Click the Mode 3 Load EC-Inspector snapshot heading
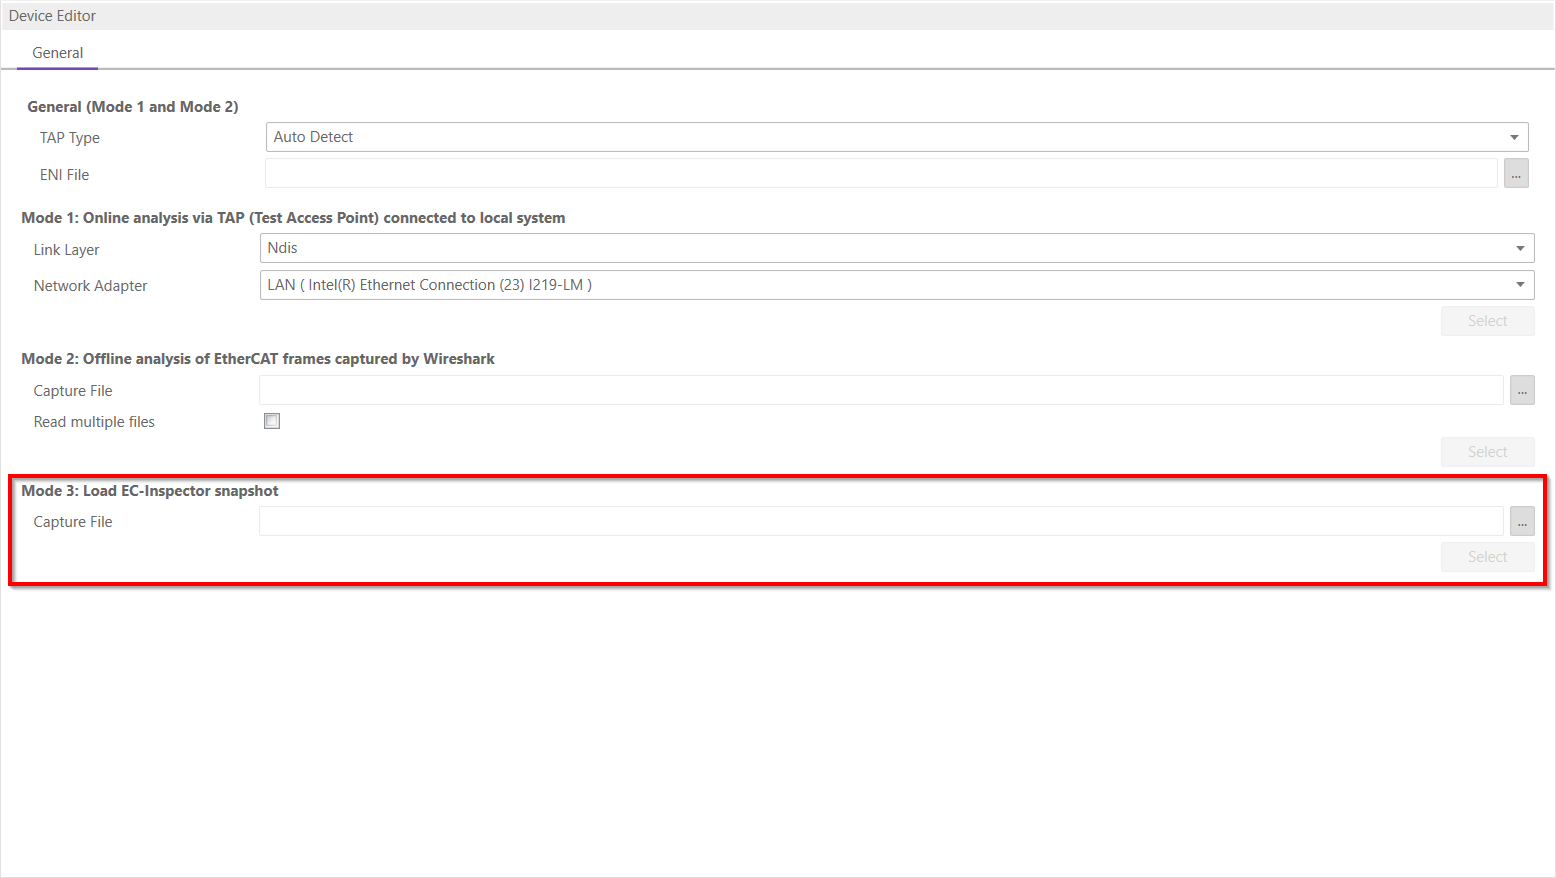The image size is (1556, 878). [x=150, y=491]
